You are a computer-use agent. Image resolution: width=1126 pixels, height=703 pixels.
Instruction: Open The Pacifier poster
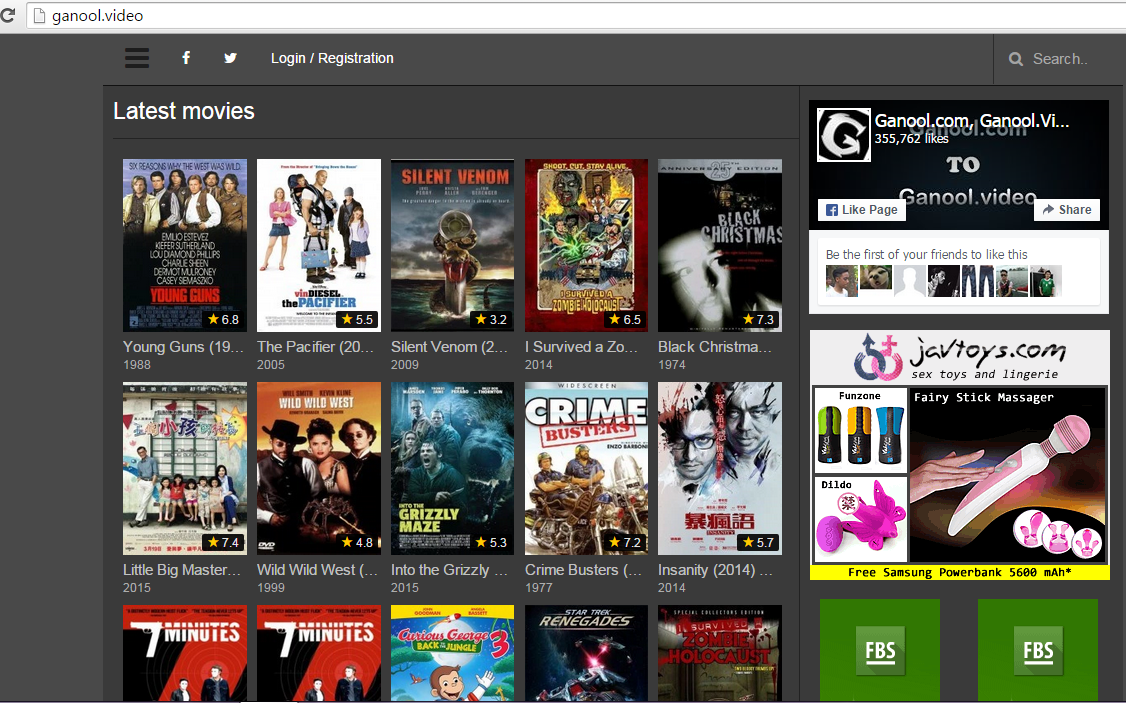pyautogui.click(x=319, y=245)
